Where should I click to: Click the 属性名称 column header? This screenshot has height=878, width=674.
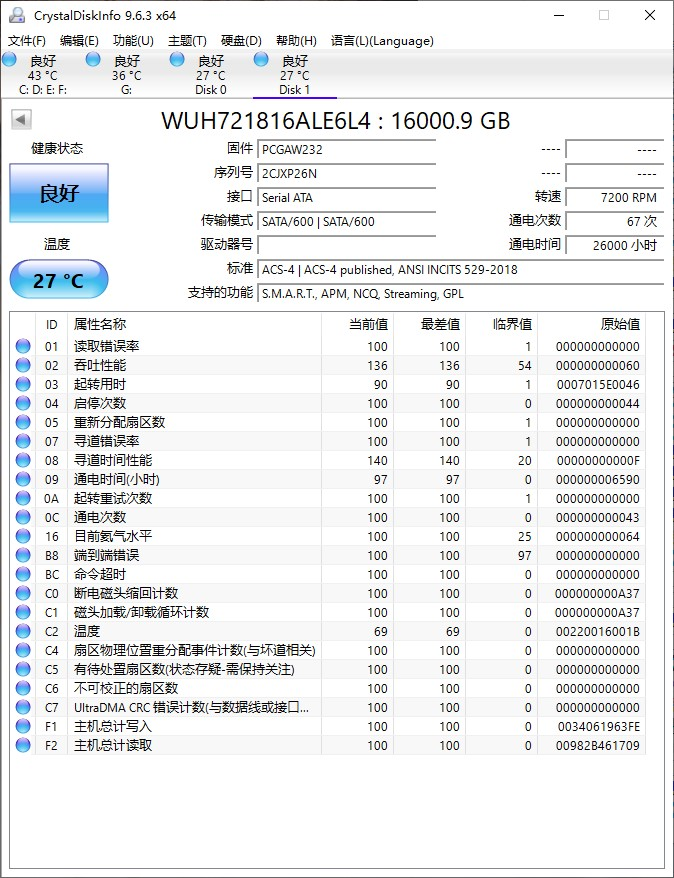pyautogui.click(x=194, y=324)
